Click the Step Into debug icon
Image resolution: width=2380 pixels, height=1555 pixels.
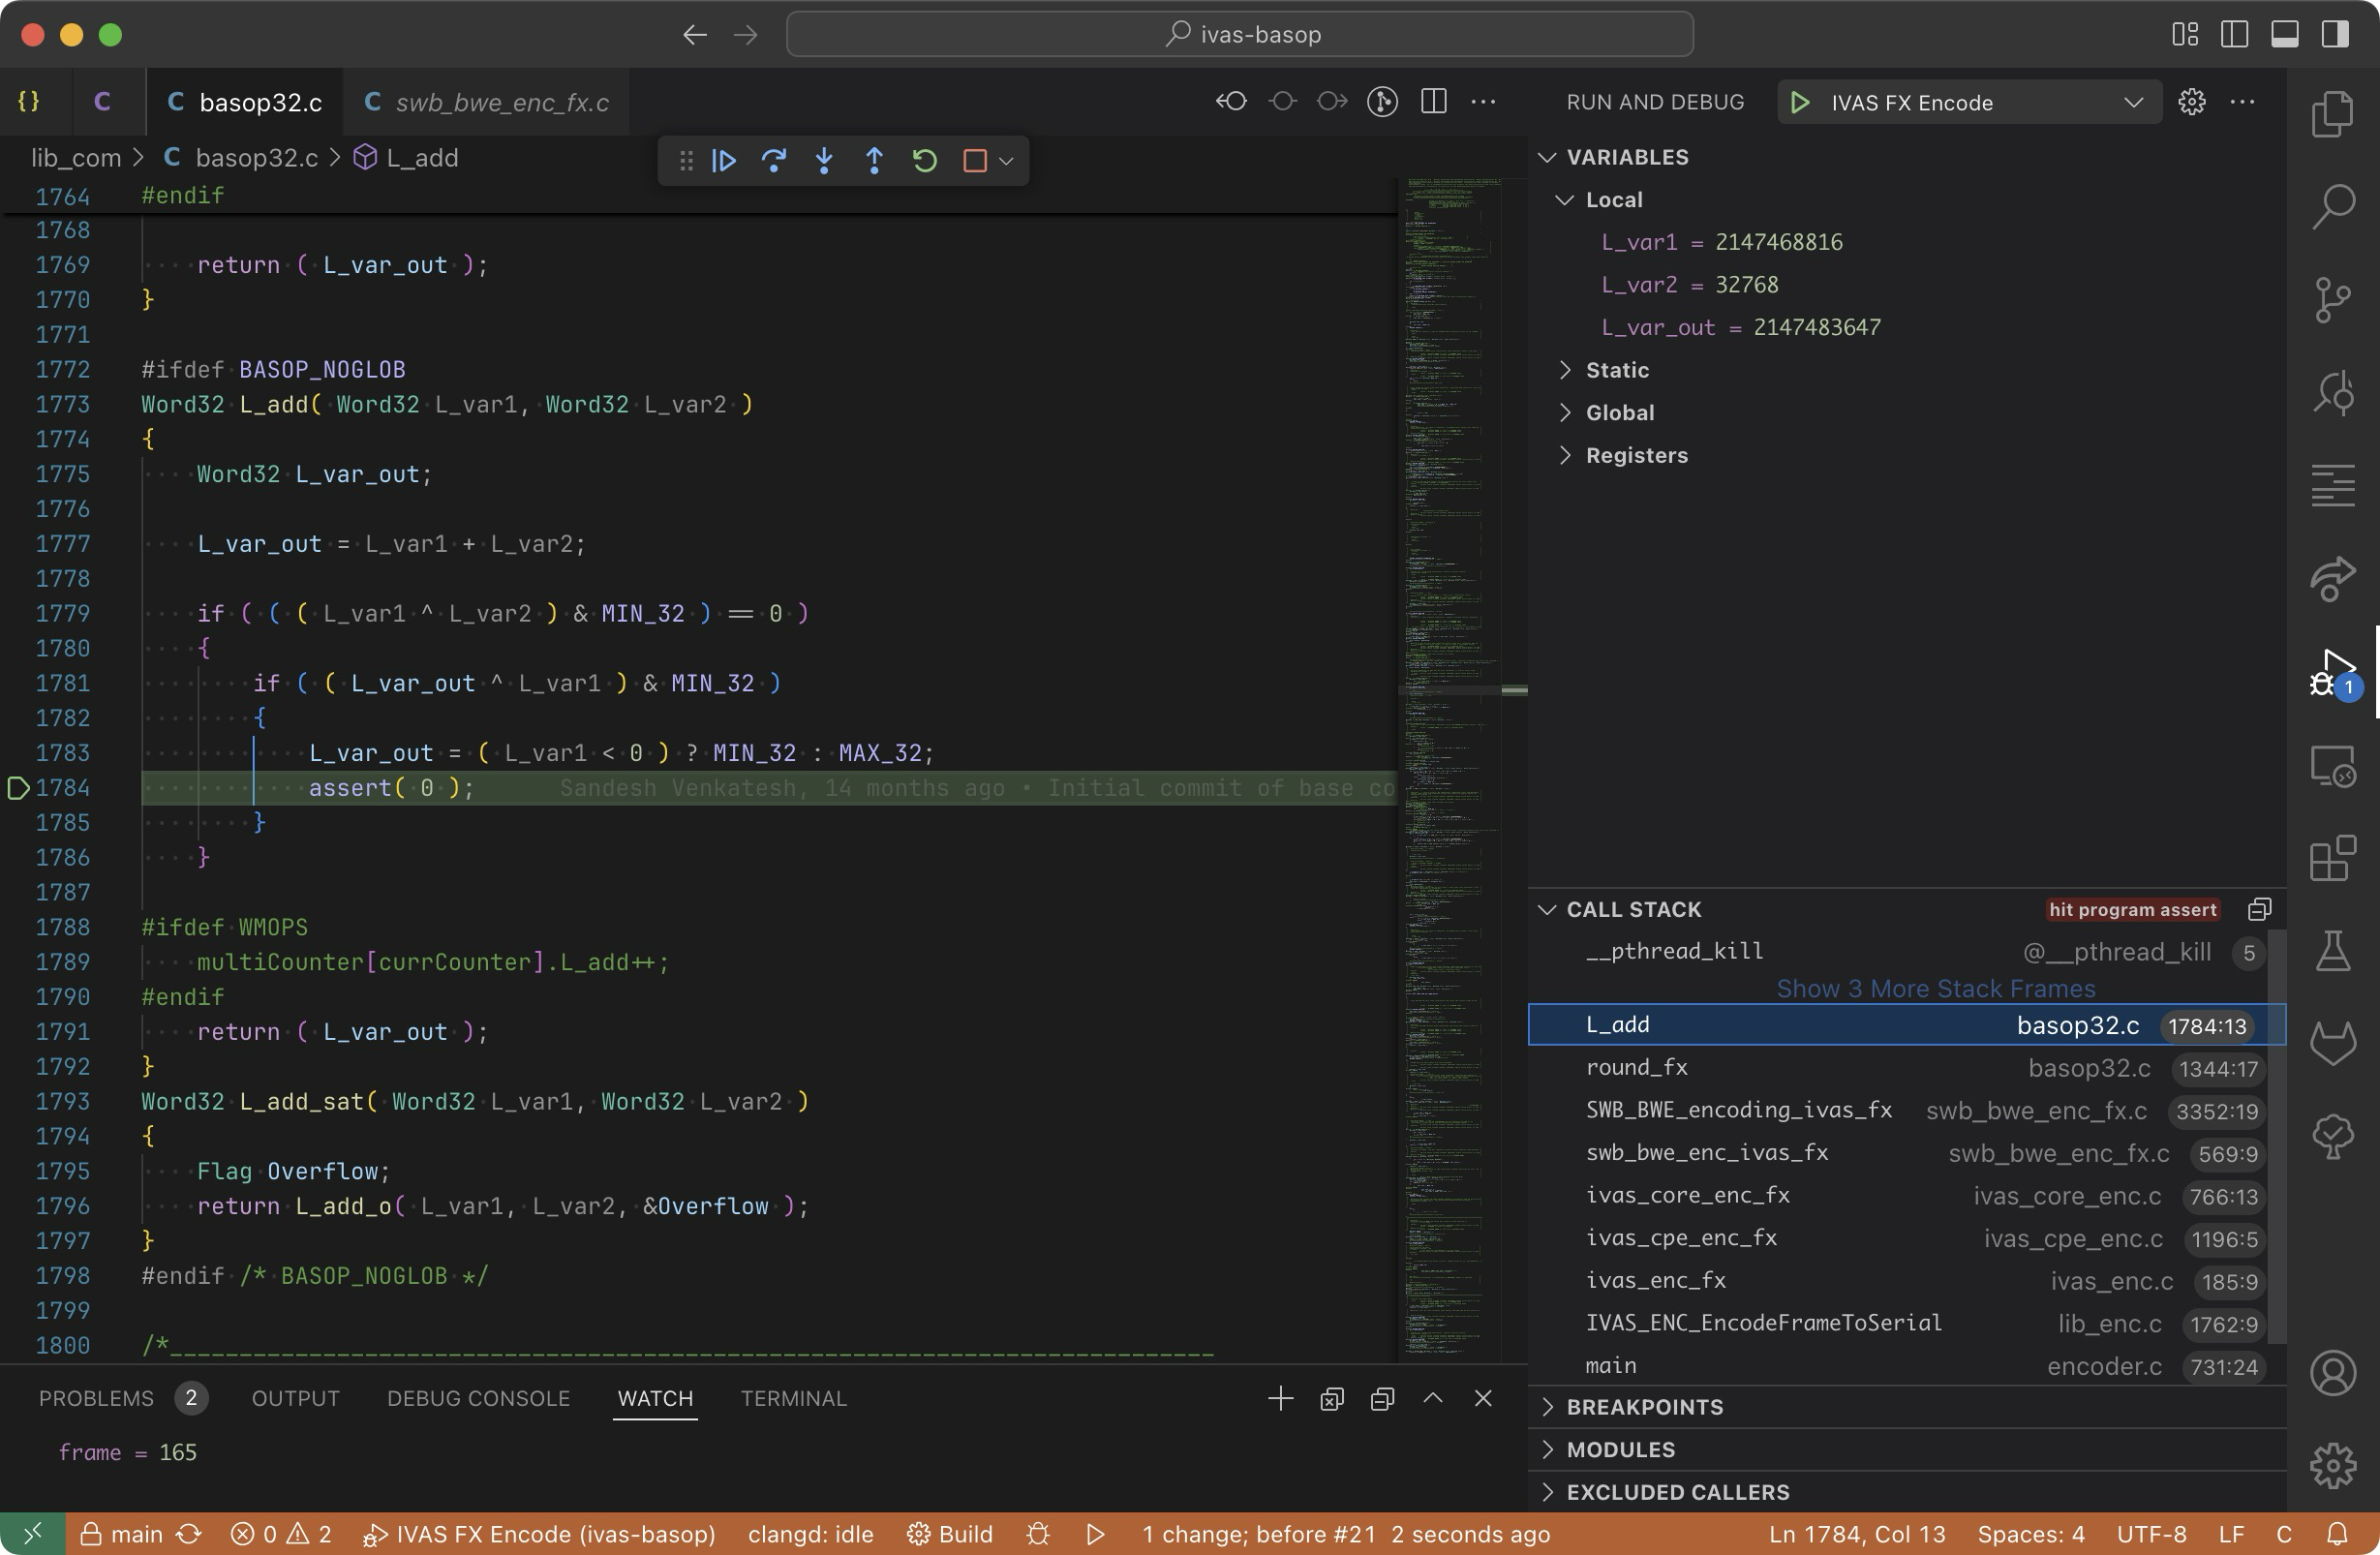(824, 160)
